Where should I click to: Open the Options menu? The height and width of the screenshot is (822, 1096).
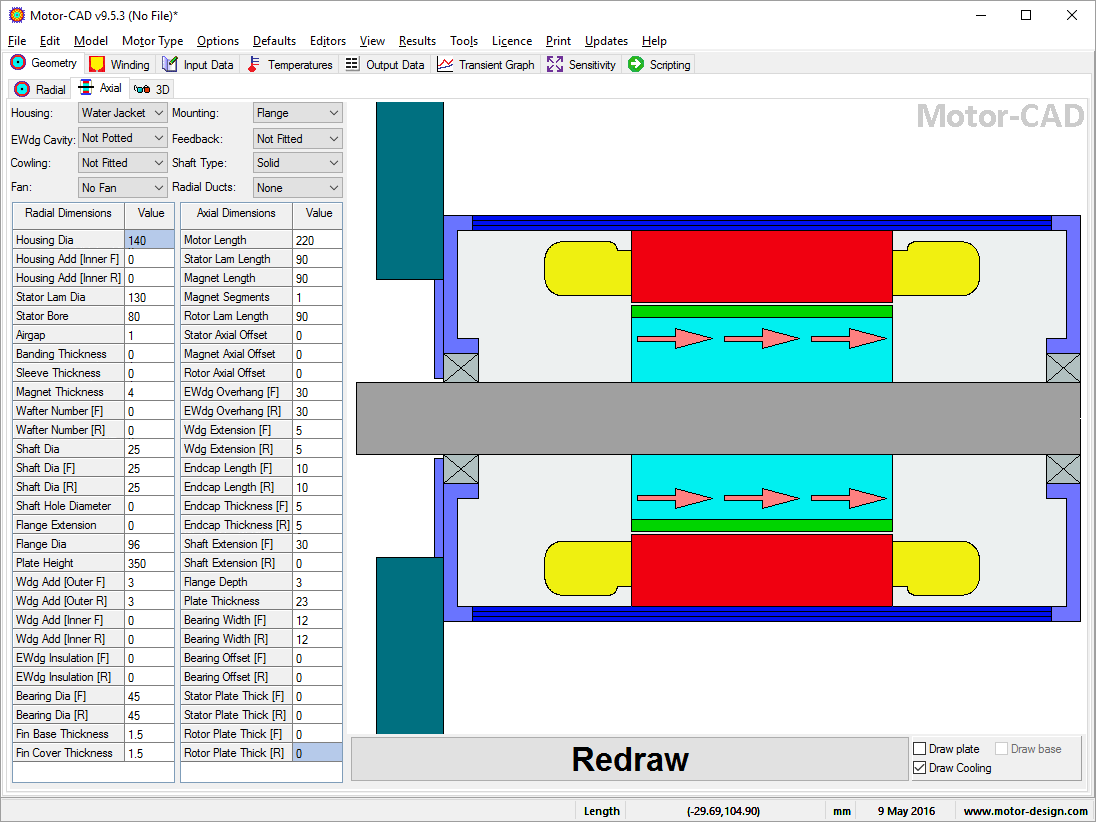click(218, 41)
